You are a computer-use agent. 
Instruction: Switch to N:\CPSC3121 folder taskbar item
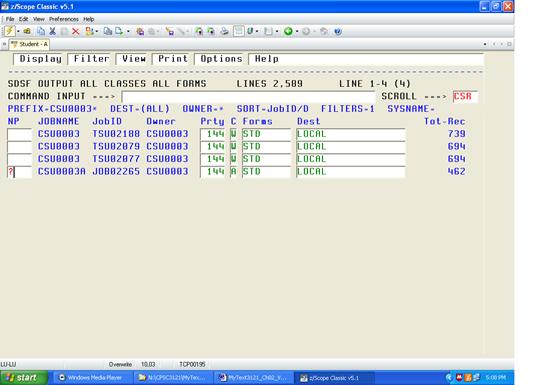point(173,378)
